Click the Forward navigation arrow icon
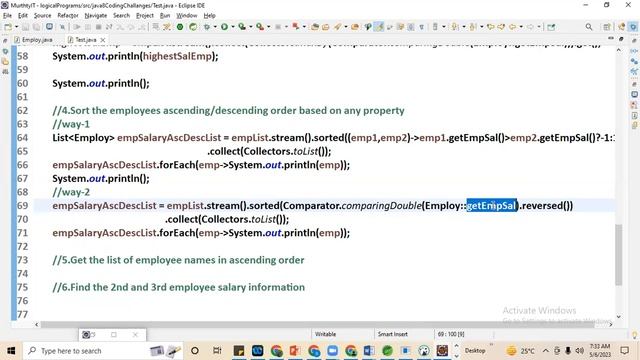The image size is (640, 360). click(530, 27)
